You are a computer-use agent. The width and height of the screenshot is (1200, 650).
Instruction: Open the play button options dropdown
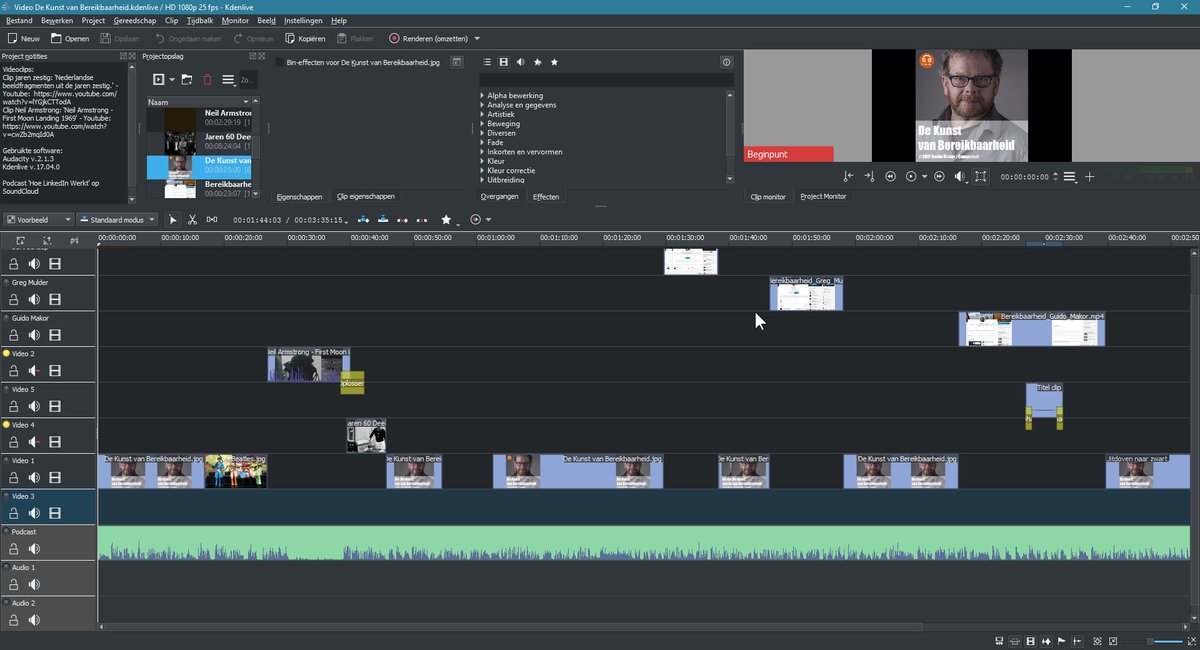click(x=925, y=176)
